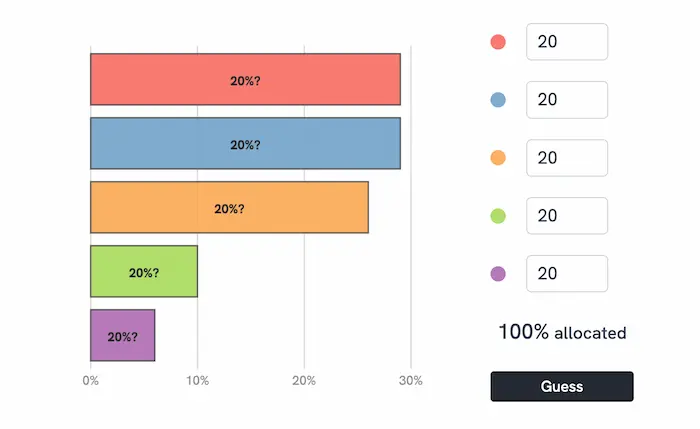The height and width of the screenshot is (429, 700).
Task: Focus the orange percentage input field
Action: click(567, 158)
